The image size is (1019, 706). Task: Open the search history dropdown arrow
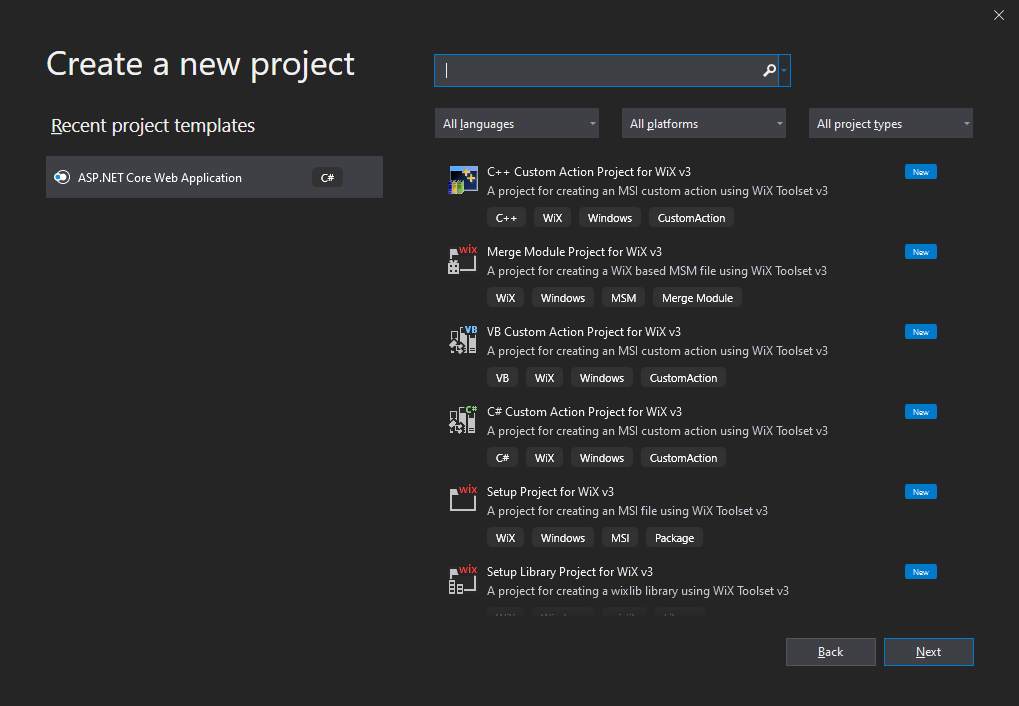[x=785, y=71]
